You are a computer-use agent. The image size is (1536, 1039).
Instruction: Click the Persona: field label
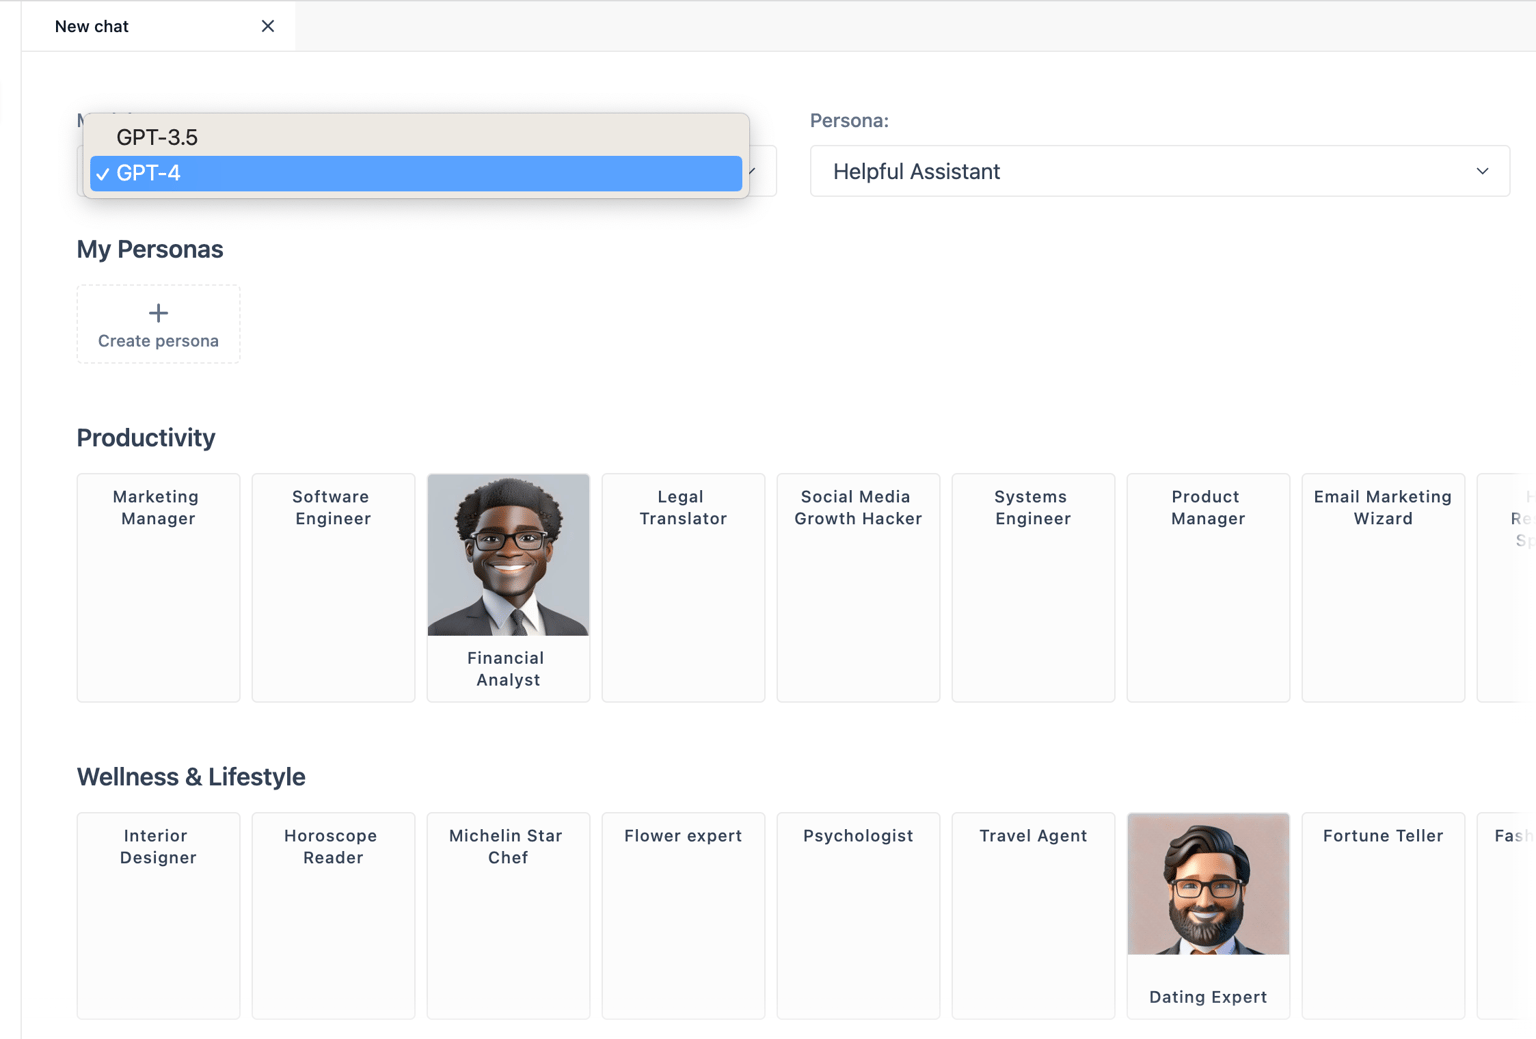[x=849, y=120]
